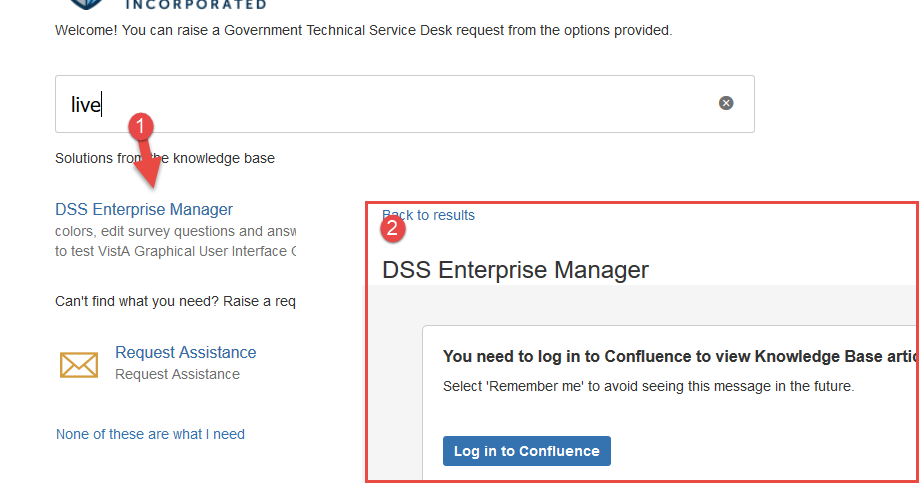Click the "Can't find what you need?" text

(x=175, y=301)
